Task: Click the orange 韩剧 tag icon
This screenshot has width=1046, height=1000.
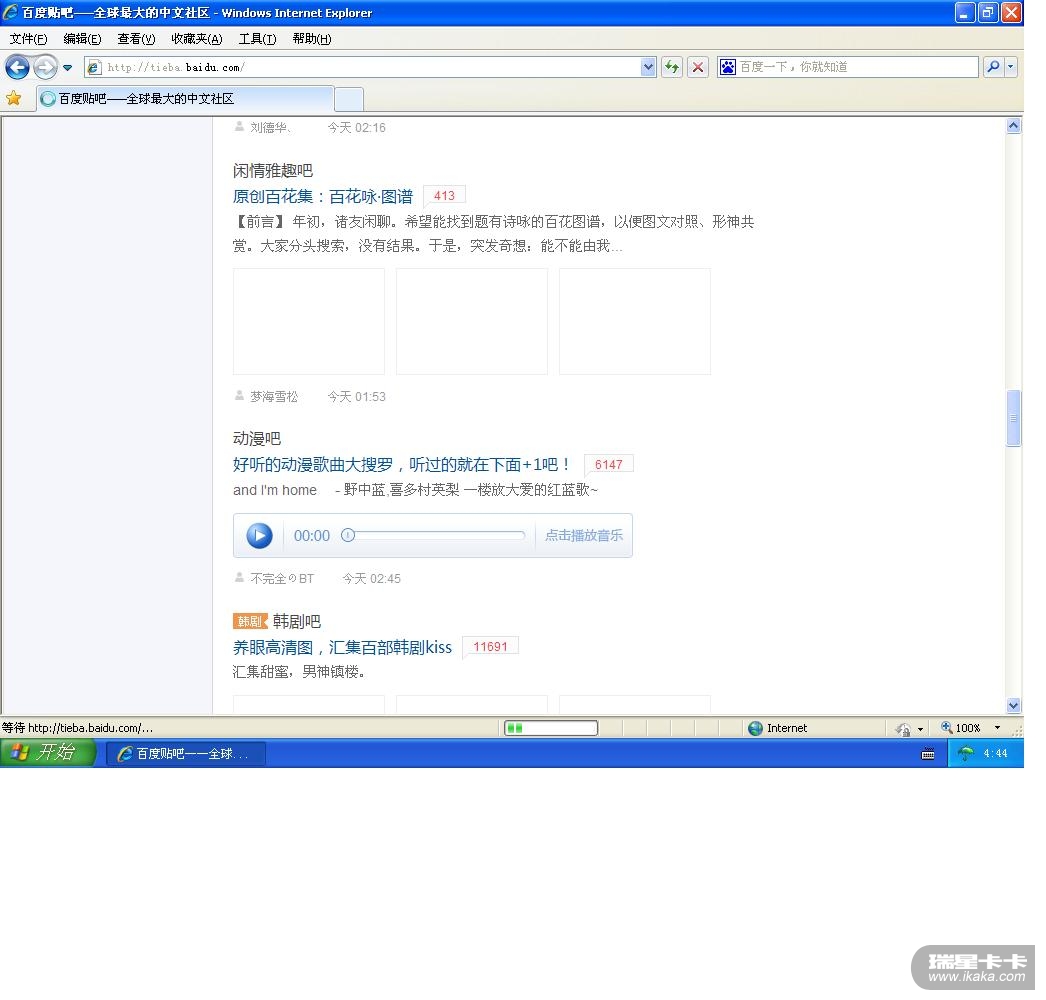Action: (250, 622)
